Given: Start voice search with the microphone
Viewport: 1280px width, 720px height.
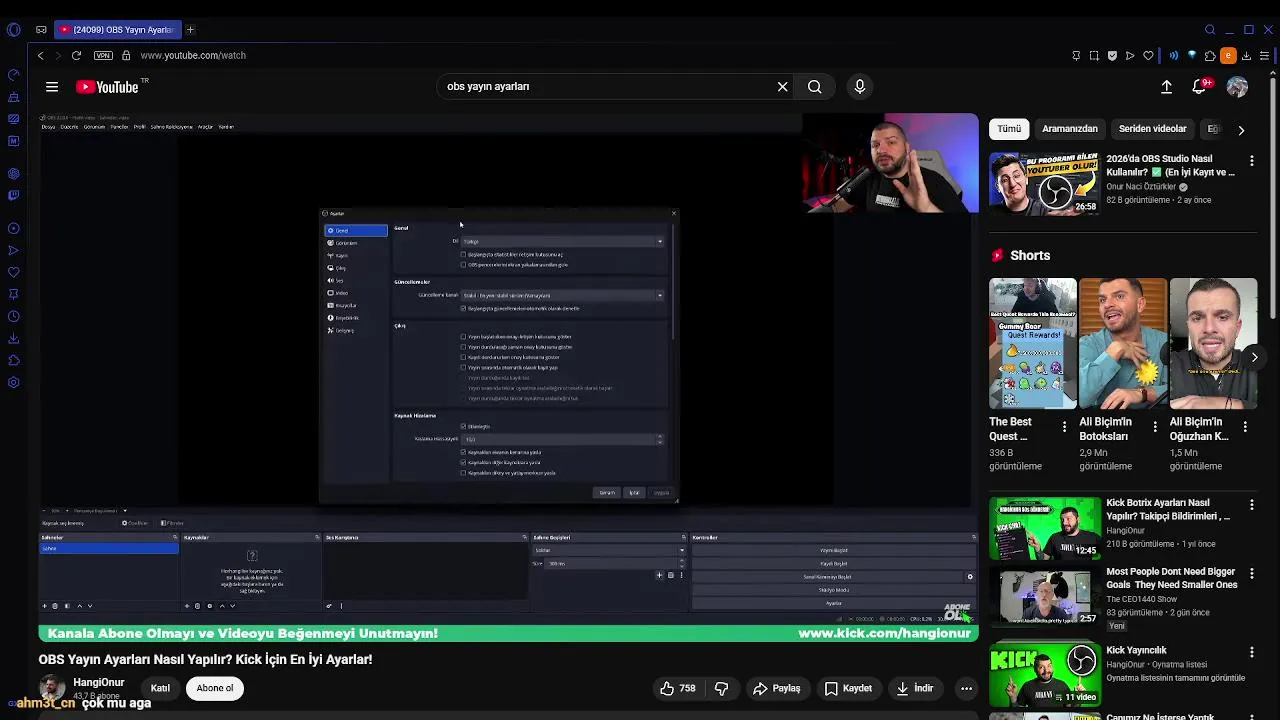Looking at the screenshot, I should (x=860, y=87).
